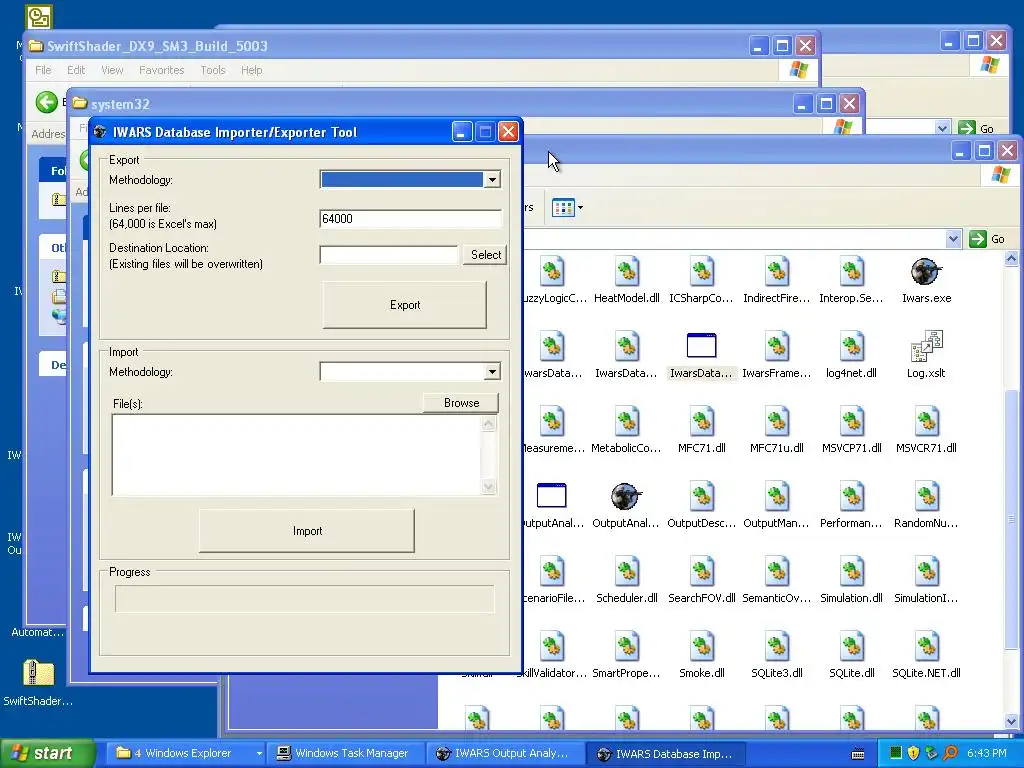1024x768 pixels.
Task: Select the SearchFOV.dll file icon
Action: 701,572
